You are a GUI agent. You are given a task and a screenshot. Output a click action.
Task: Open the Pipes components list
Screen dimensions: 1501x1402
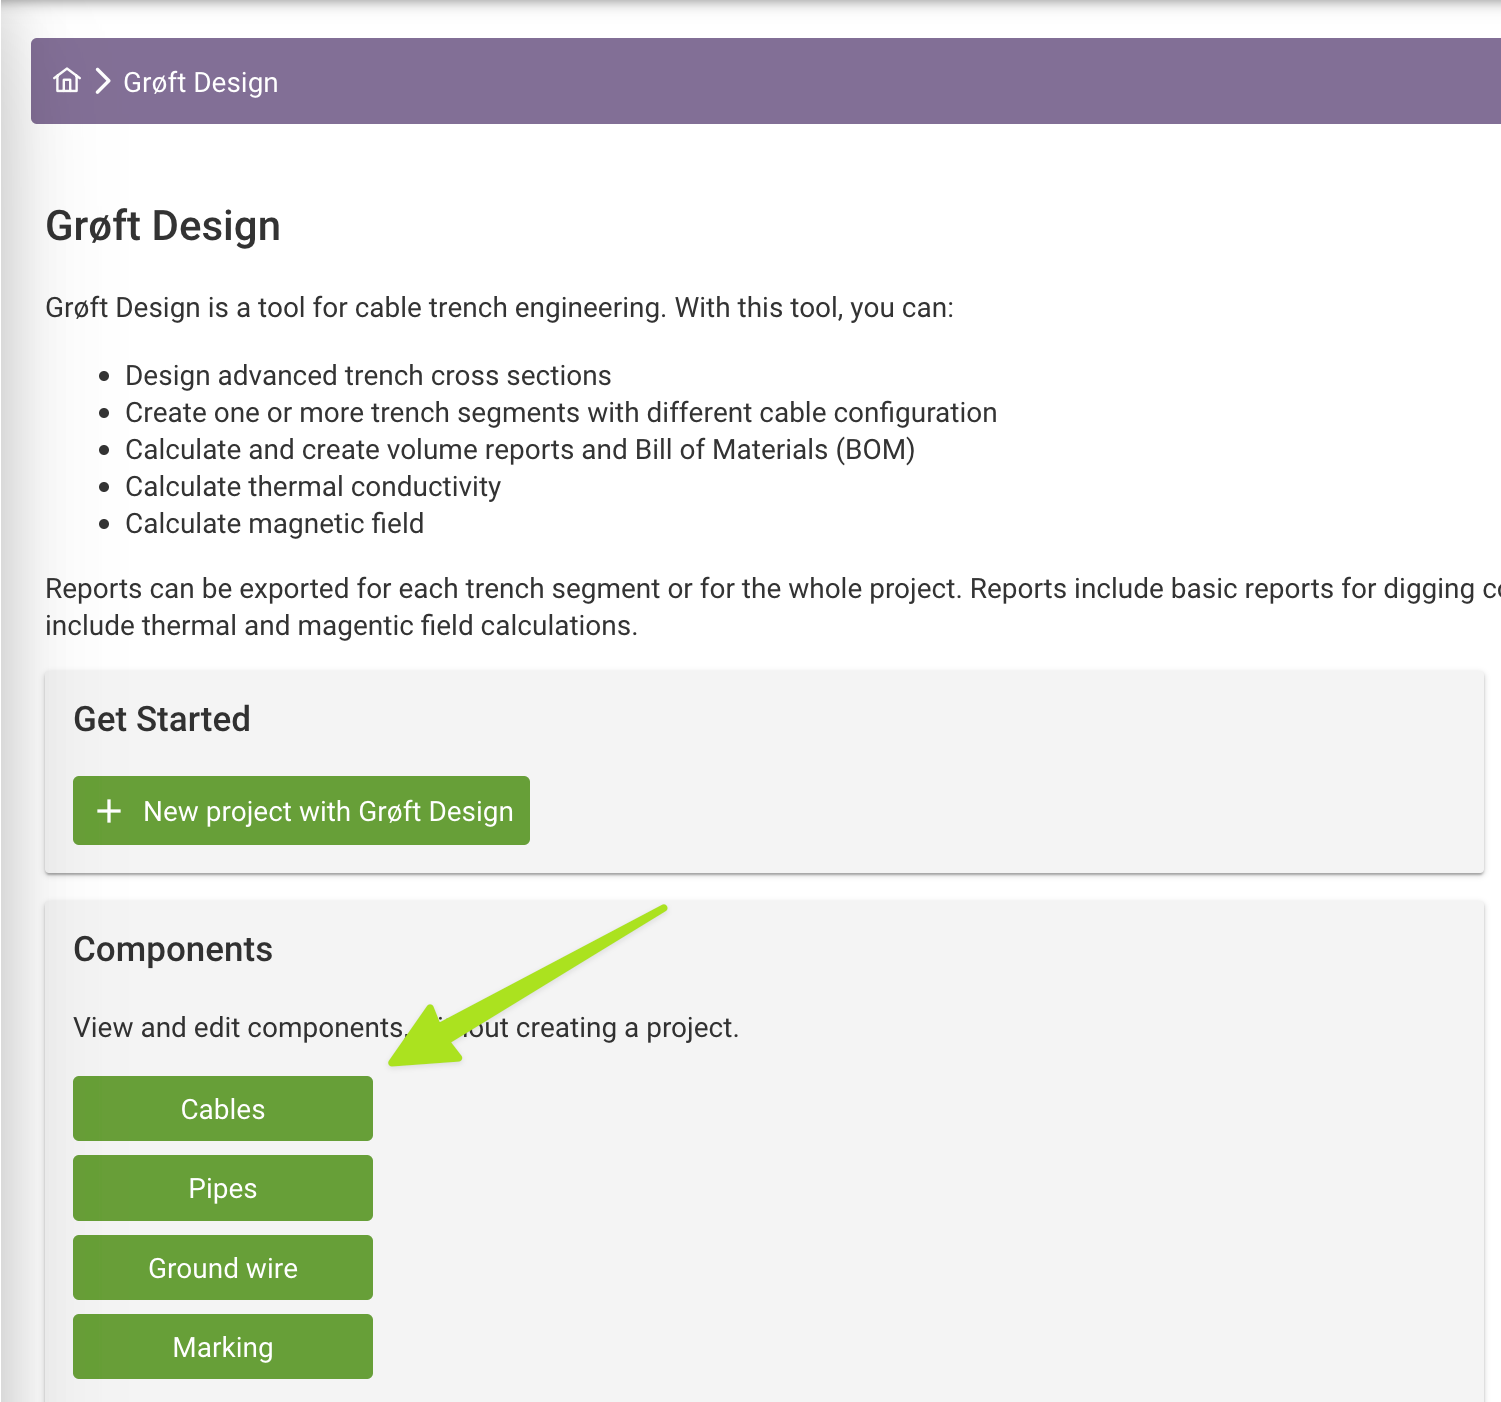click(x=223, y=1188)
